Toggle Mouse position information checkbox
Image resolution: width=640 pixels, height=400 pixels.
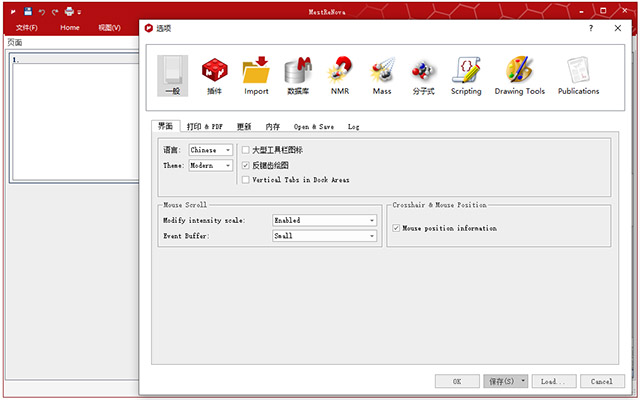(x=396, y=228)
